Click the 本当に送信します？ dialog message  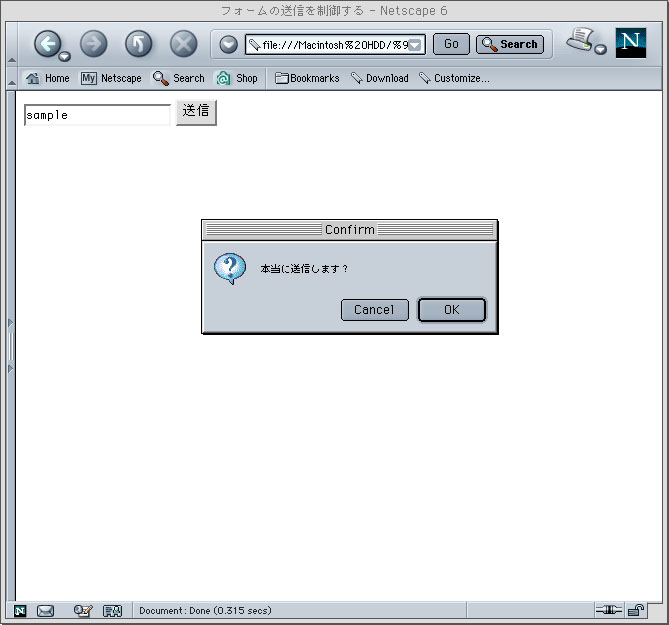click(304, 269)
